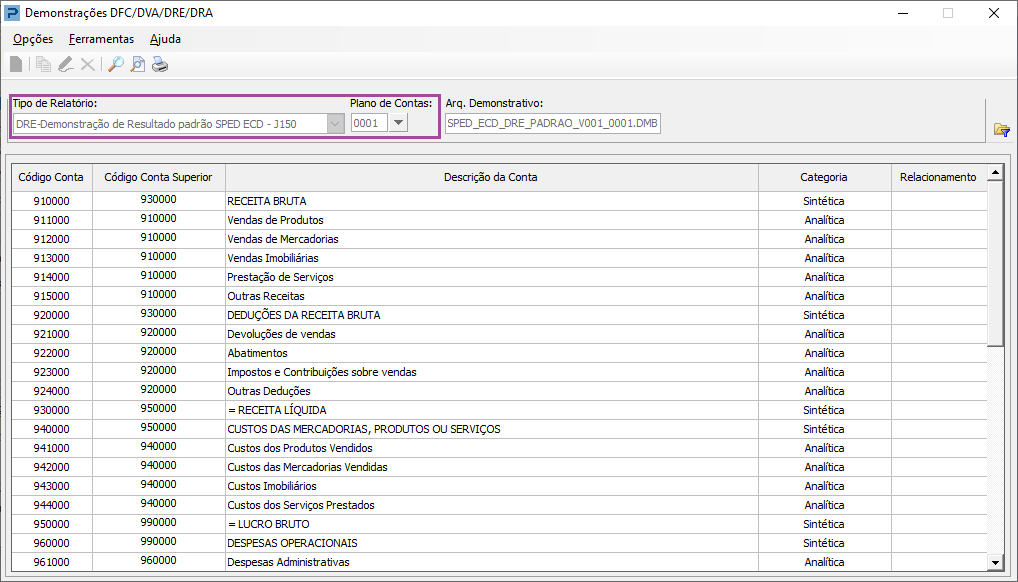This screenshot has height=582, width=1018.
Task: Sort by the Categoria column header
Action: click(823, 177)
